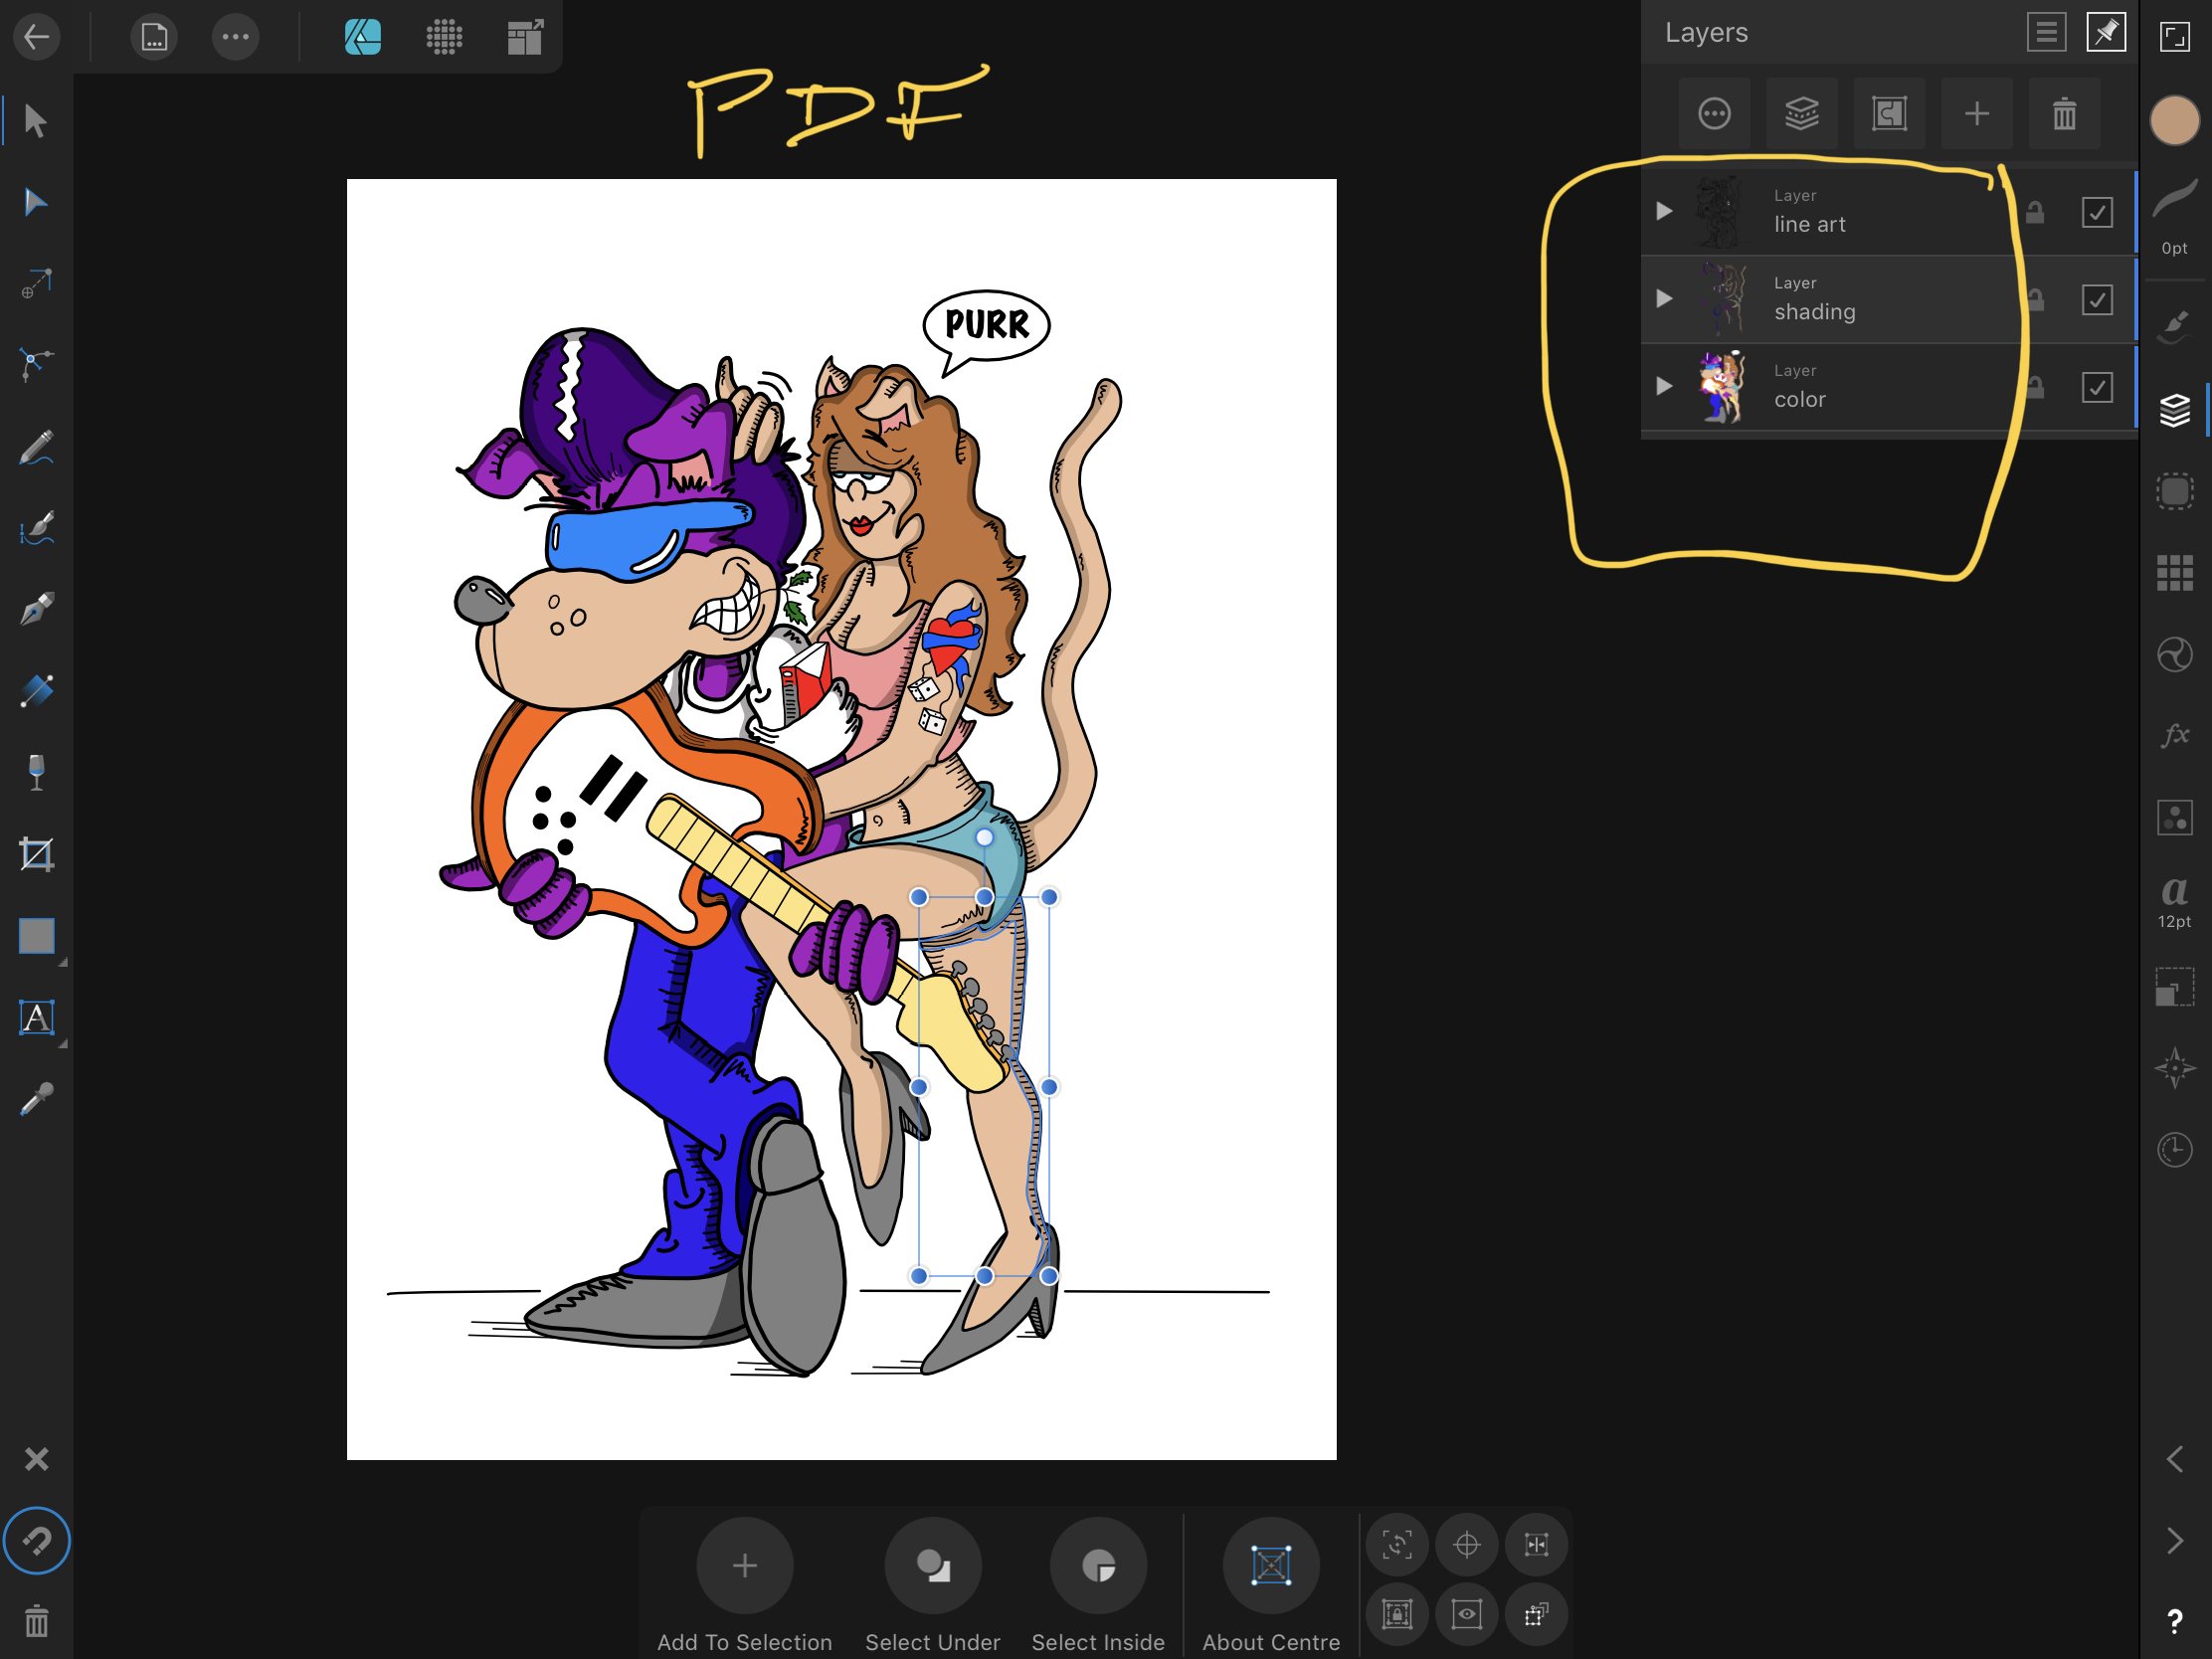Toggle visibility checkbox of color layer
The image size is (2212, 1659).
tap(2096, 387)
